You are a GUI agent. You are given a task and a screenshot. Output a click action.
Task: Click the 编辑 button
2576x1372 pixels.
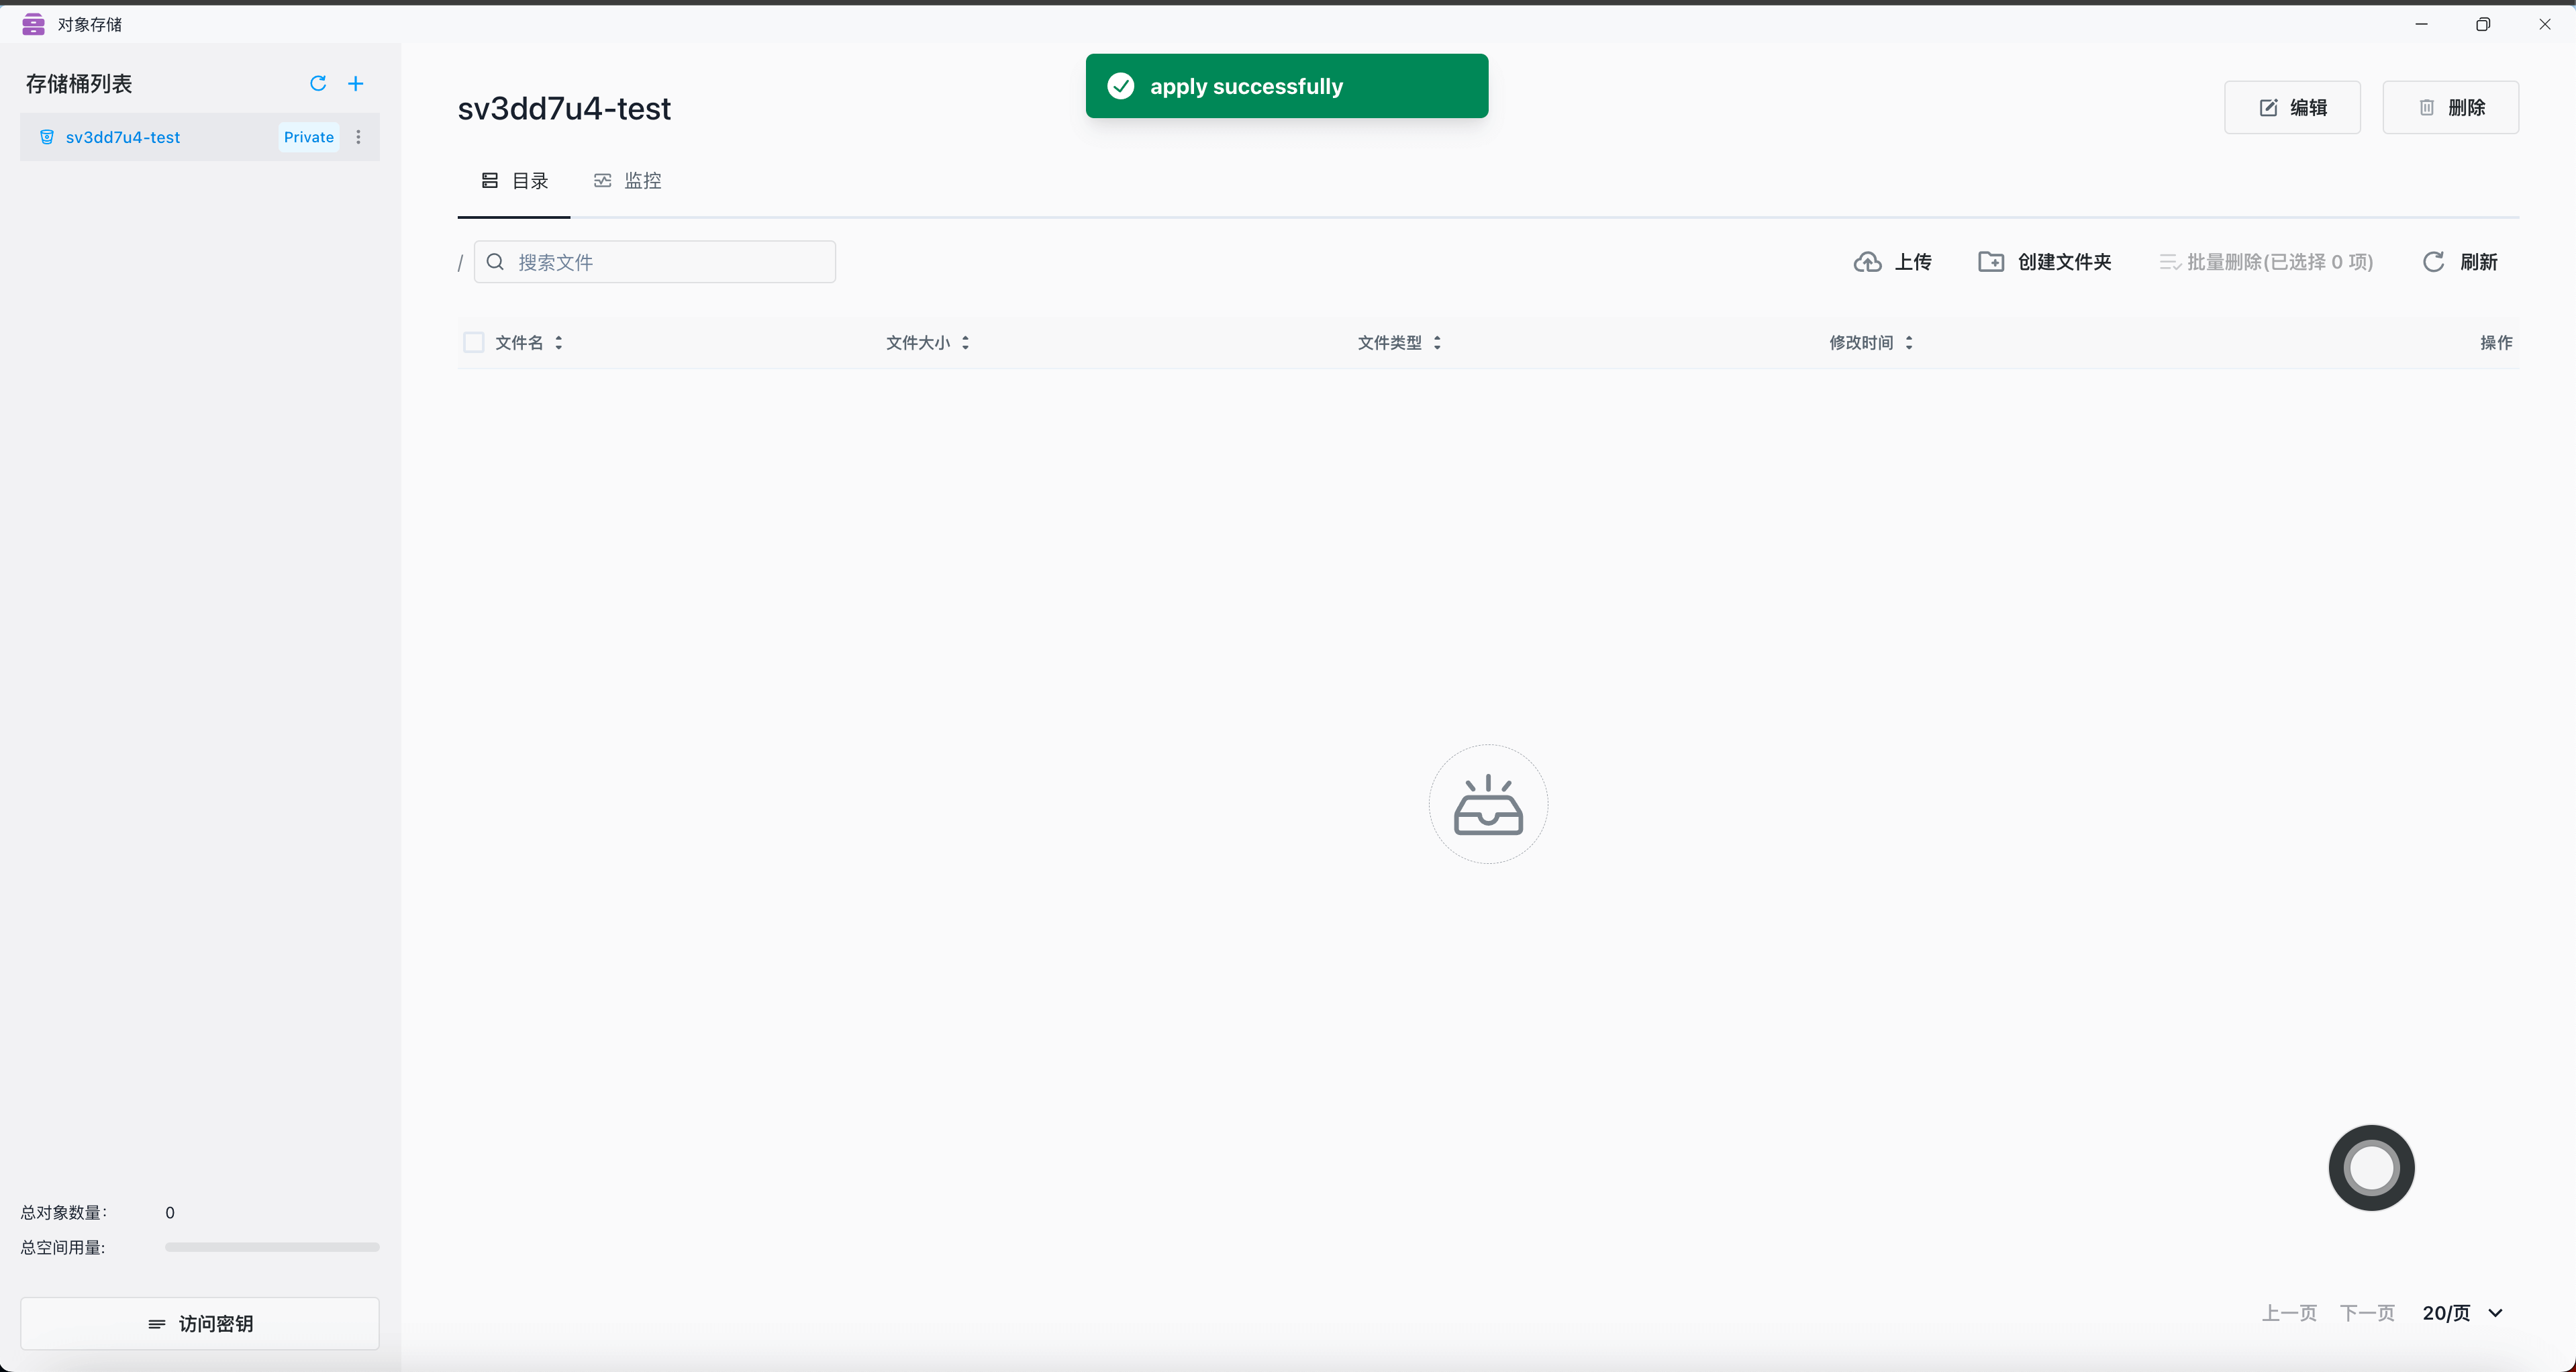[x=2292, y=107]
